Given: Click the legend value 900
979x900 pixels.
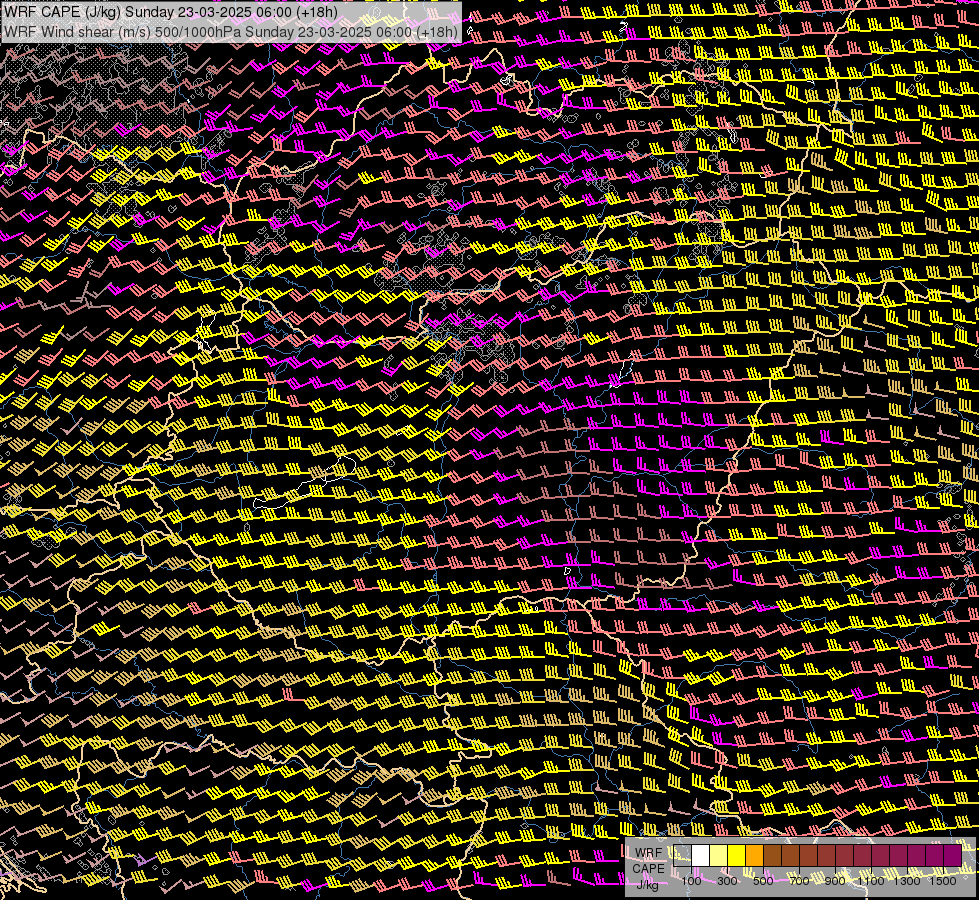Looking at the screenshot, I should point(835,881).
